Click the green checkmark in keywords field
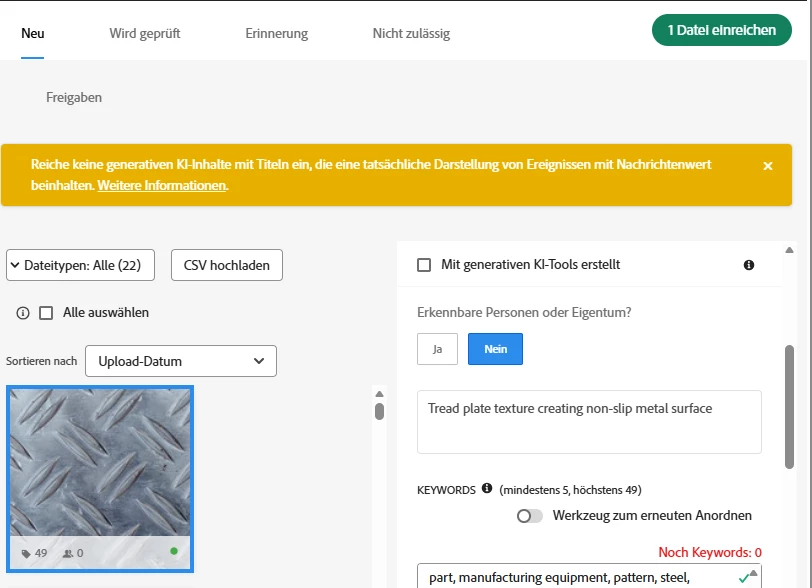This screenshot has height=588, width=812. point(744,578)
